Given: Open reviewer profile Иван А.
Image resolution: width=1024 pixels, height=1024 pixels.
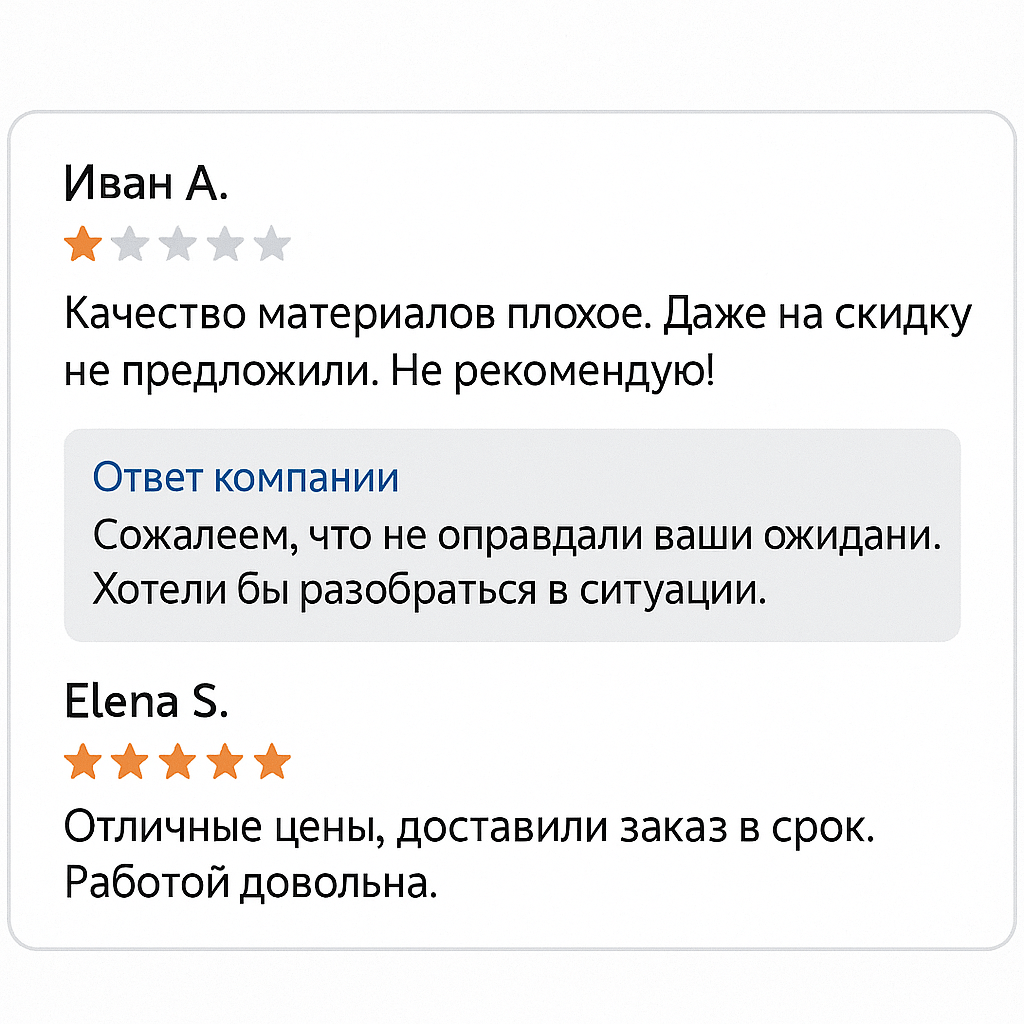Looking at the screenshot, I should pos(146,184).
